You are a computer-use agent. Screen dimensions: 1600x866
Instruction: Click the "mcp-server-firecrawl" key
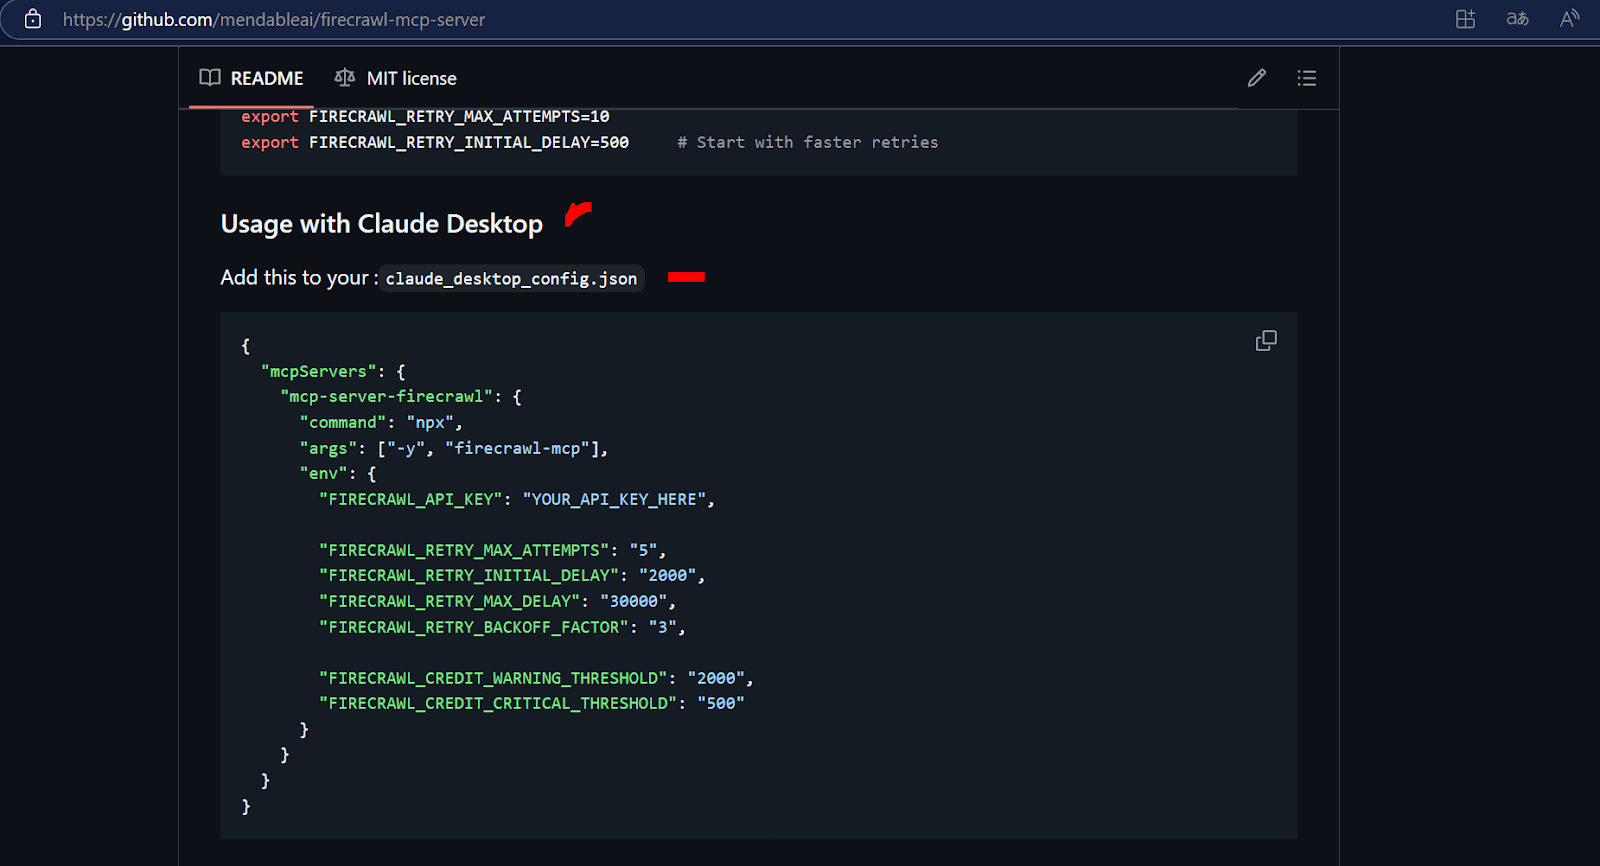point(387,397)
